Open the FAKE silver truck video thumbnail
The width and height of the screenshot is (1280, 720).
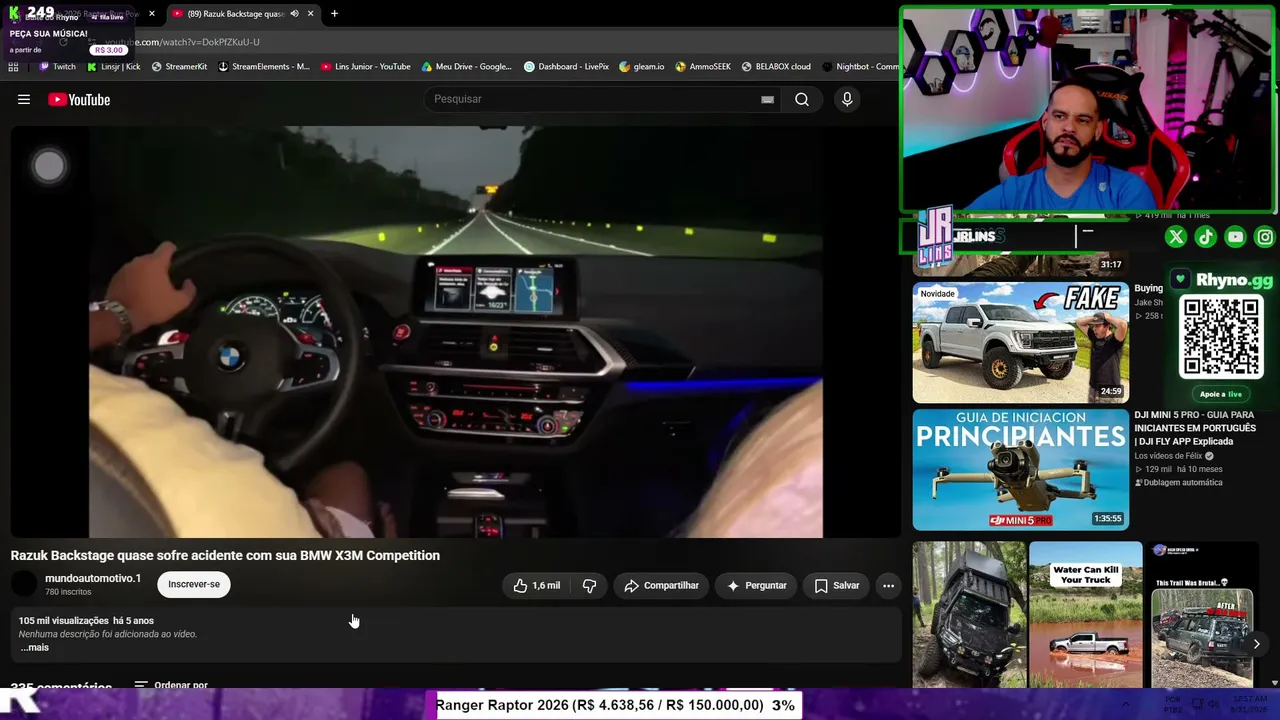coord(1020,342)
